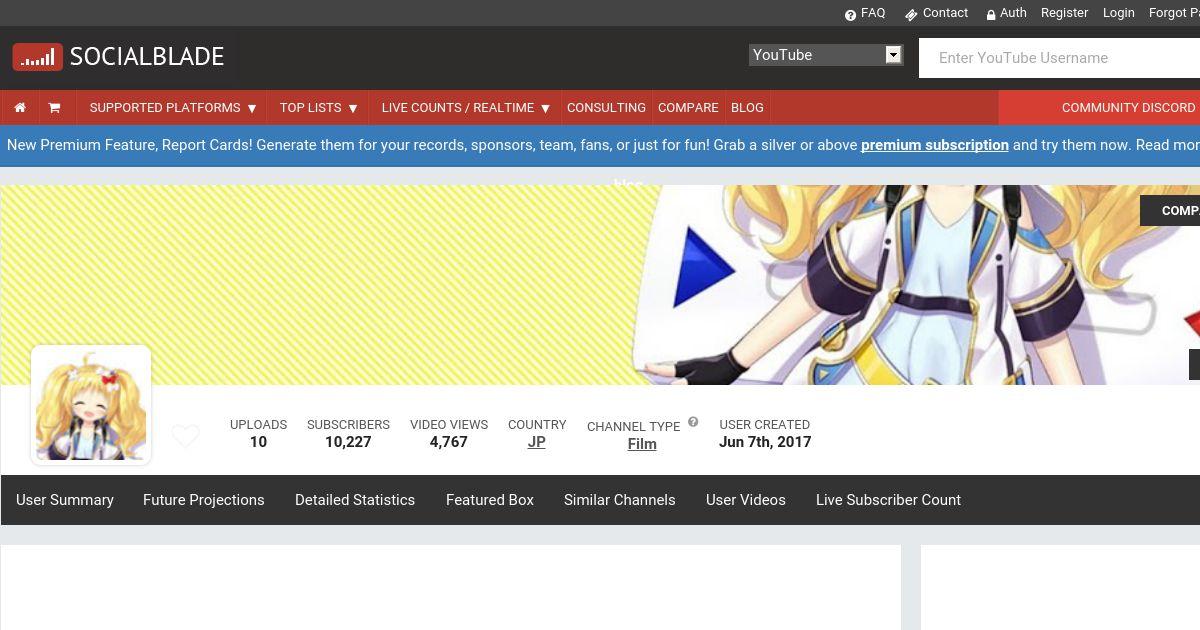The height and width of the screenshot is (630, 1200).
Task: Go to the home icon in red navbar
Action: coord(20,108)
